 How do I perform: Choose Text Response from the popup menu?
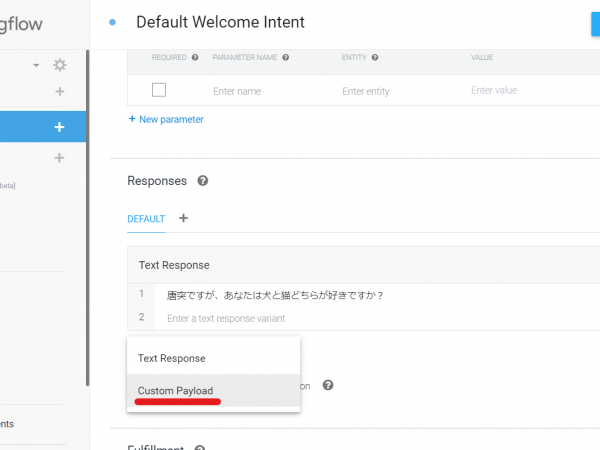[172, 358]
